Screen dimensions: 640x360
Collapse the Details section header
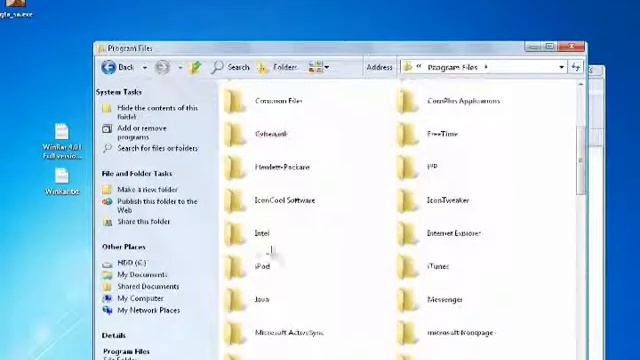click(x=113, y=335)
